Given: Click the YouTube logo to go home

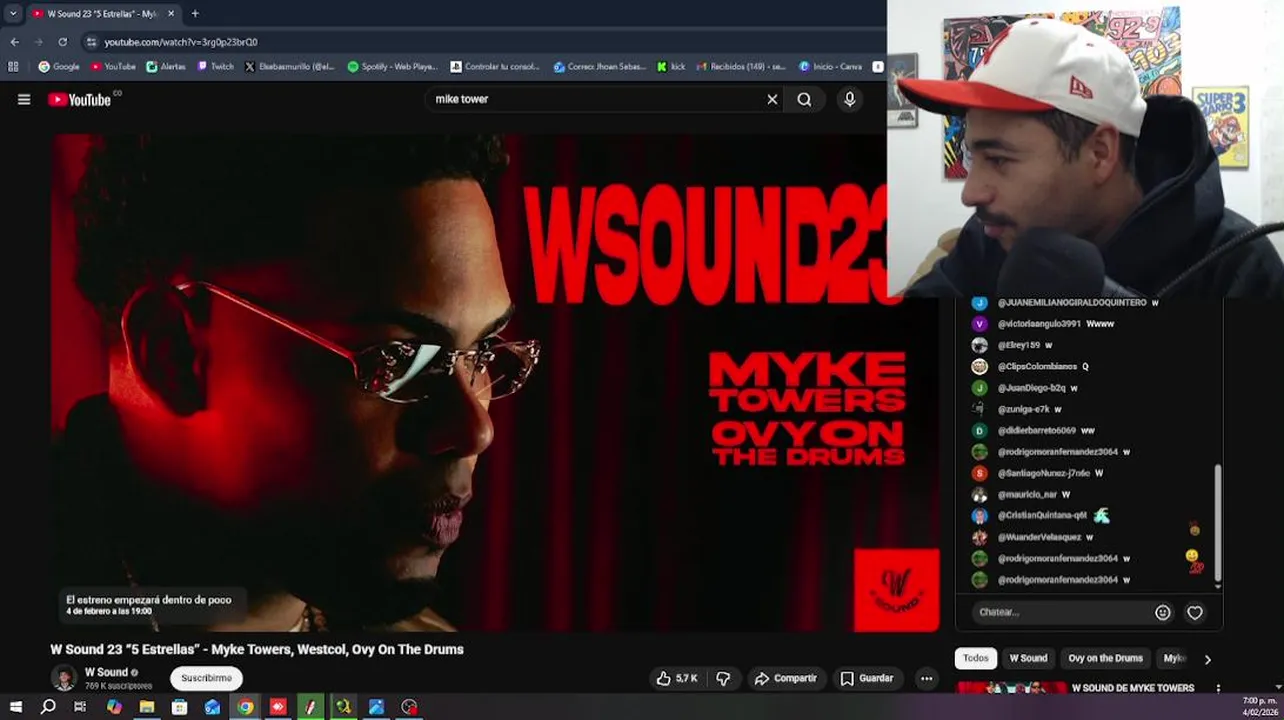Looking at the screenshot, I should [79, 99].
